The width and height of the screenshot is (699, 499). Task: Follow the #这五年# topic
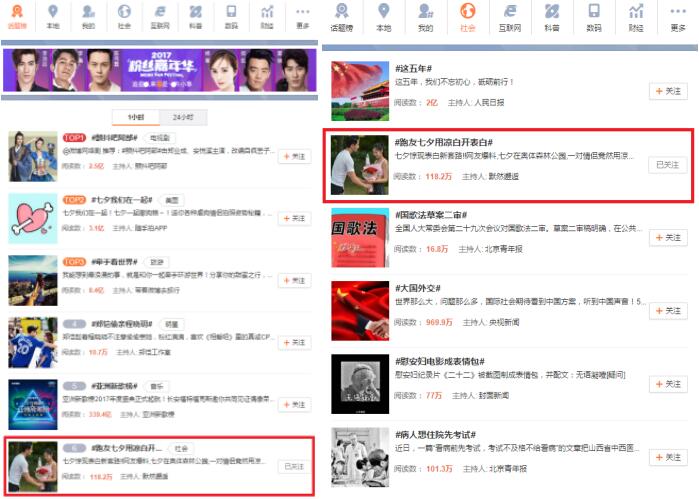[668, 91]
